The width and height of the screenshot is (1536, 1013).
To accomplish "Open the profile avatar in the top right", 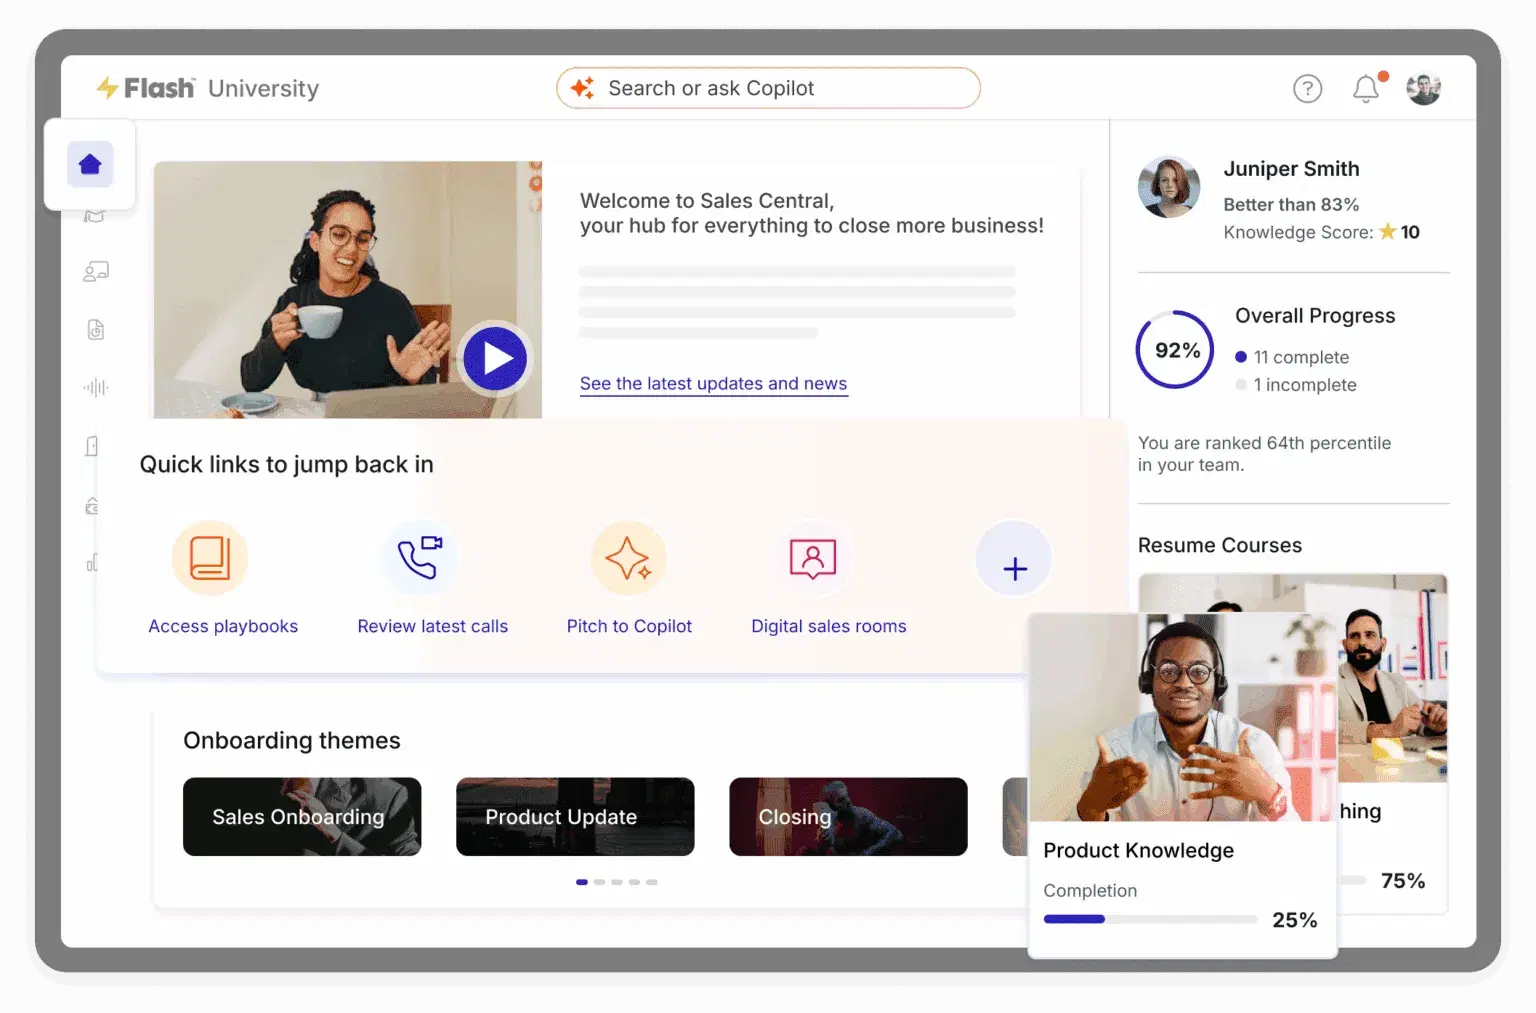I will (x=1422, y=88).
